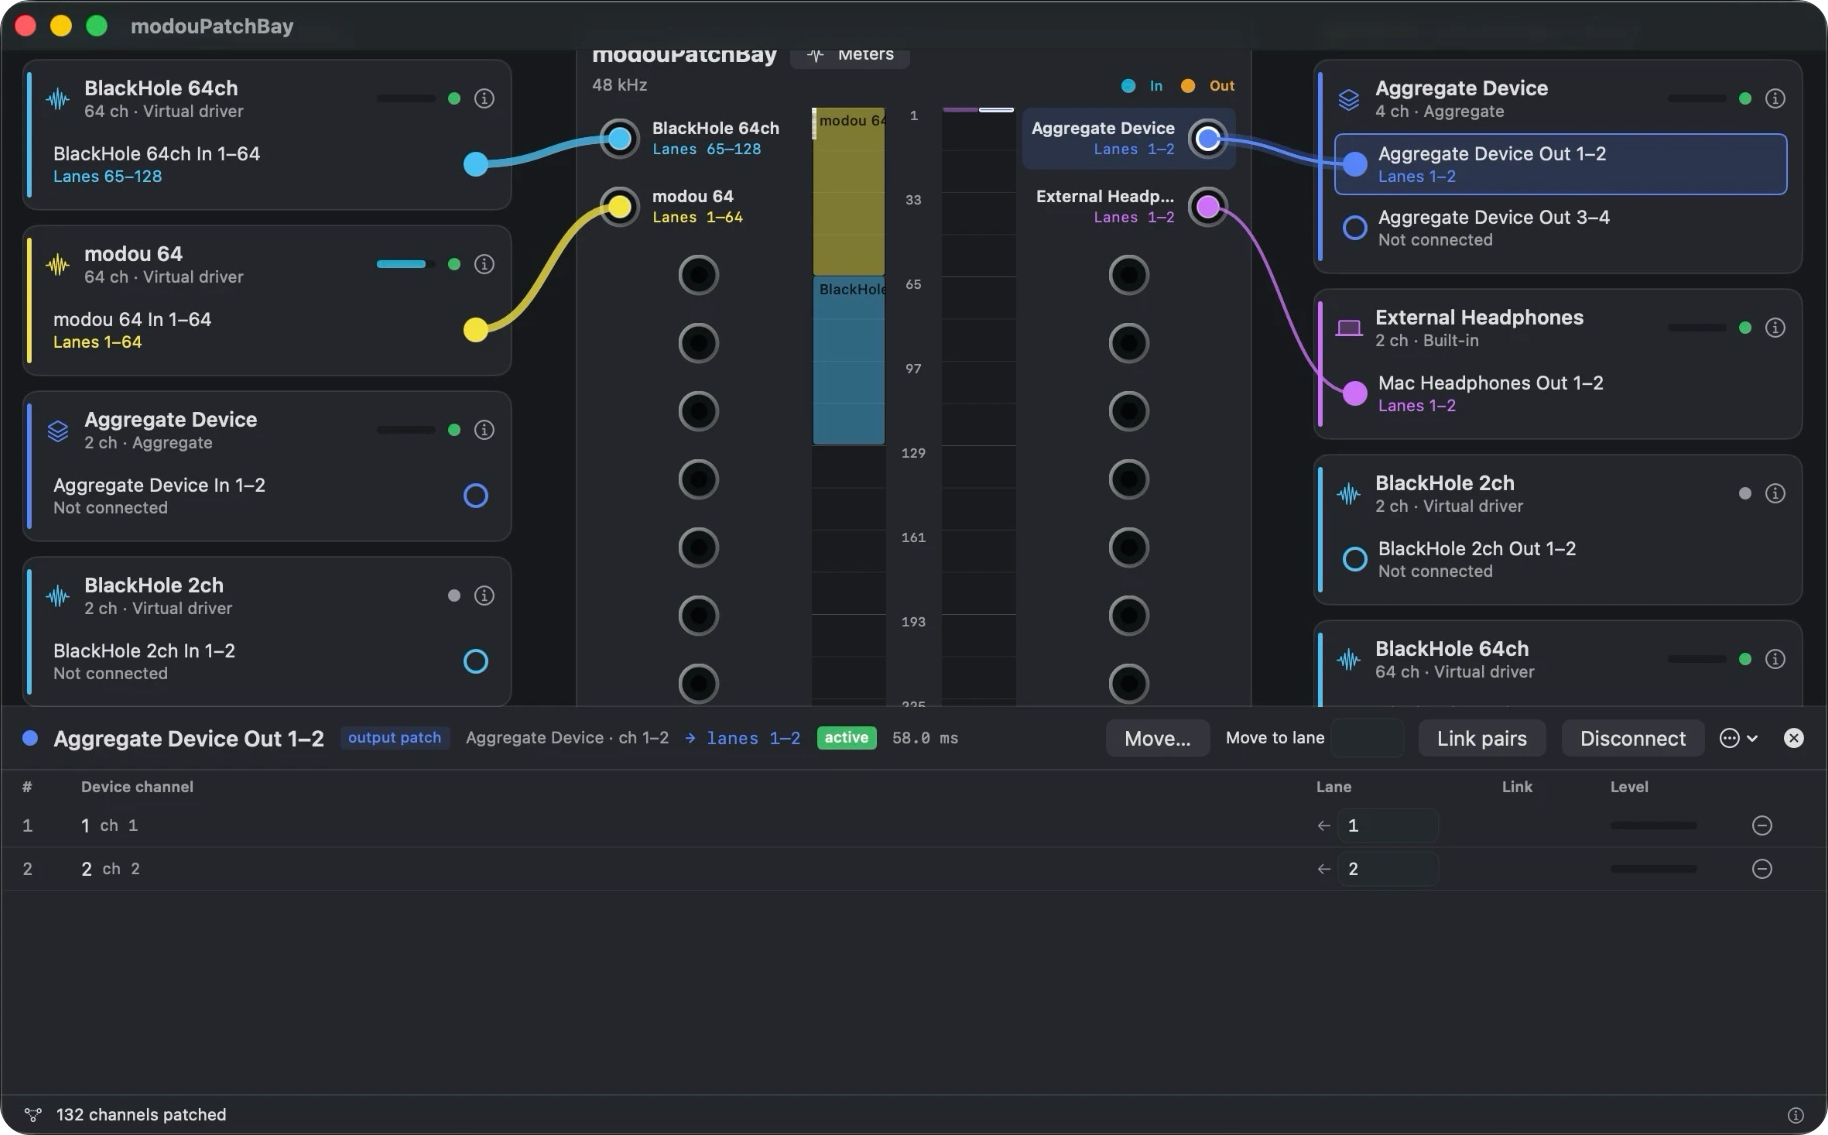Close the patch detail panel
Viewport: 1828px width, 1135px height.
[x=1794, y=738]
